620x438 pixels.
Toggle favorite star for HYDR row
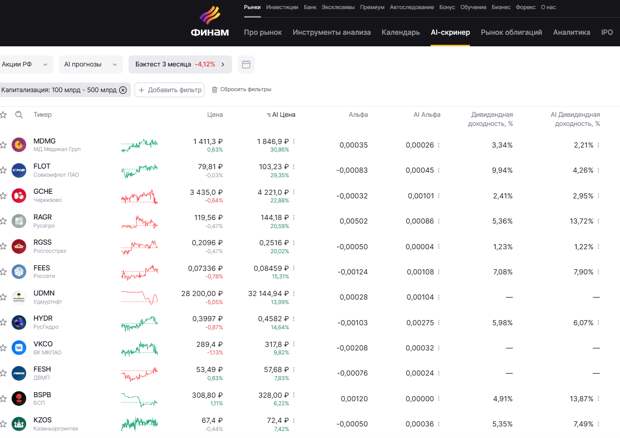5,322
